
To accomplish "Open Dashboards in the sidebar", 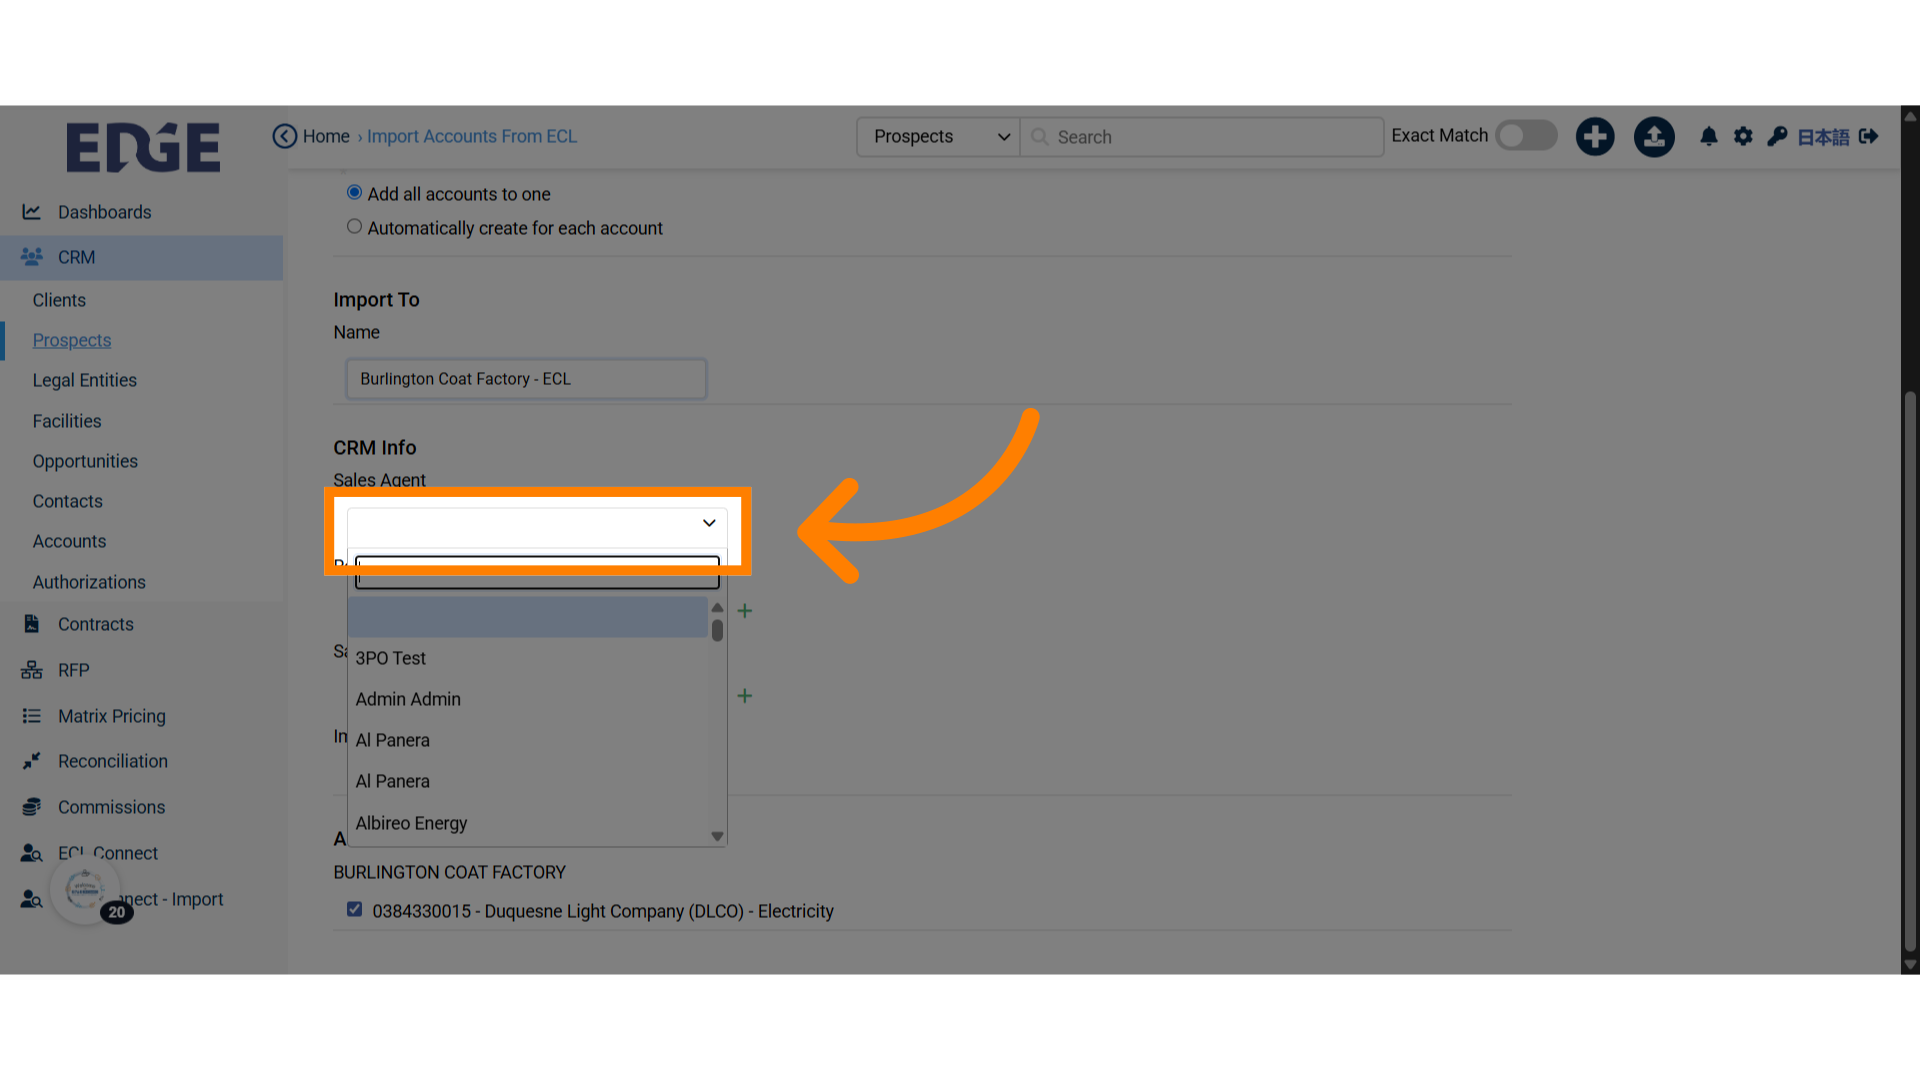I will (104, 212).
